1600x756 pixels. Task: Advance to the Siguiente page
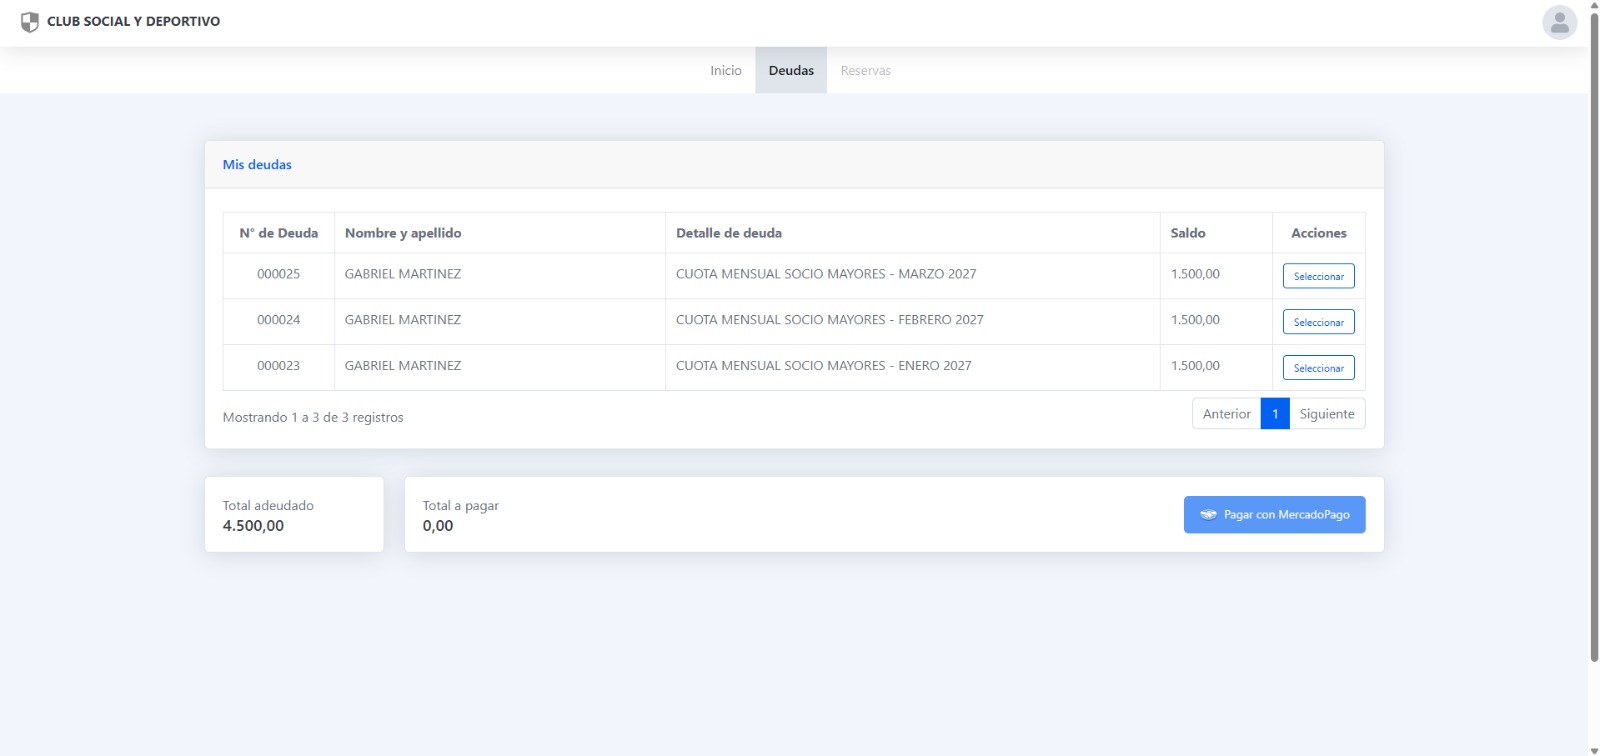point(1326,414)
